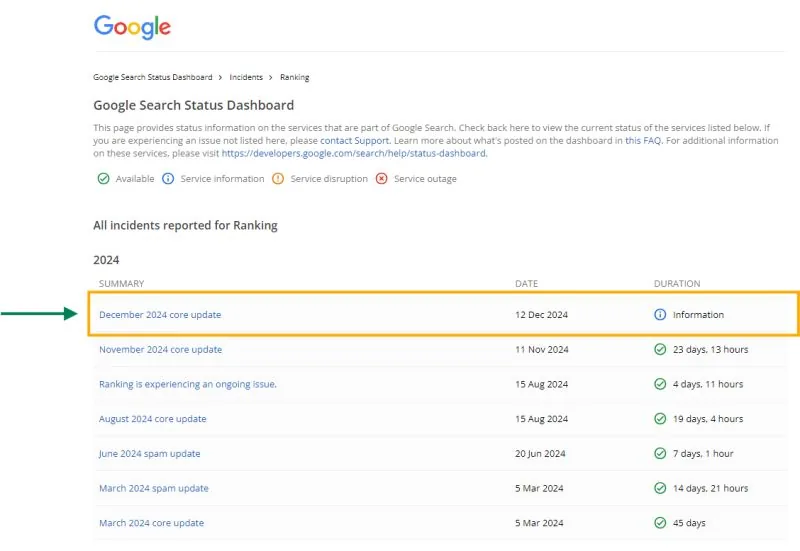
Task: Select the 5 Mar 2024 date of March spam update
Action: click(x=539, y=488)
